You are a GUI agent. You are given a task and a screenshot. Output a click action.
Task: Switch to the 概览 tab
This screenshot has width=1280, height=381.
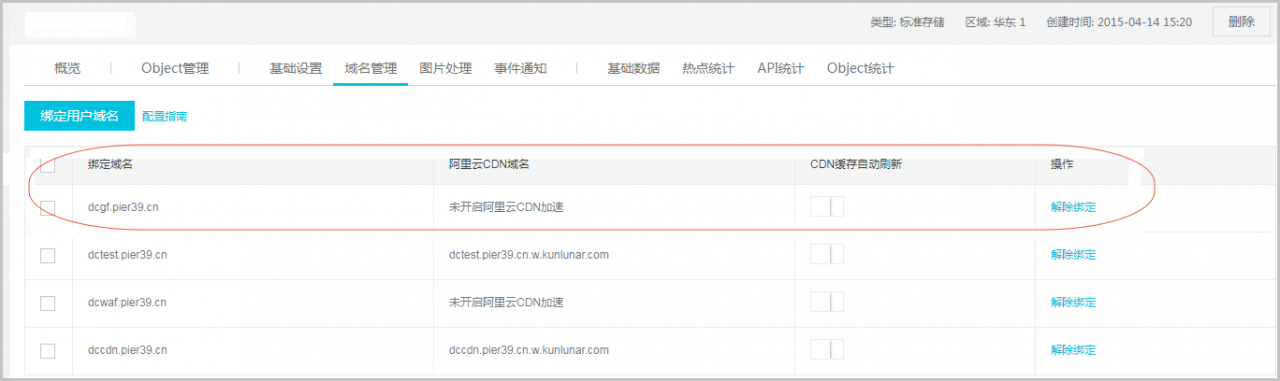pos(67,69)
